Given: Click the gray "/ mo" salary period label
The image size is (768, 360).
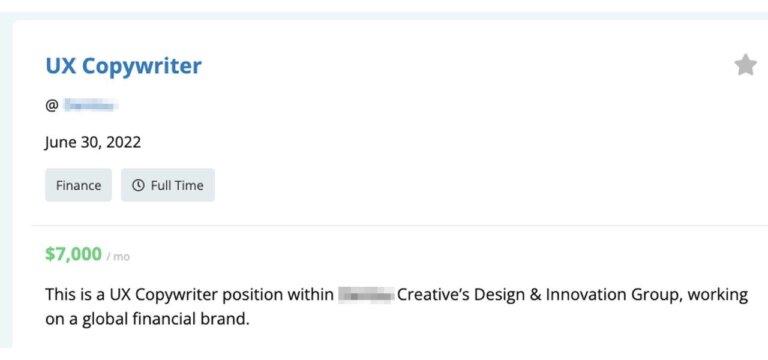Looking at the screenshot, I should click(118, 257).
